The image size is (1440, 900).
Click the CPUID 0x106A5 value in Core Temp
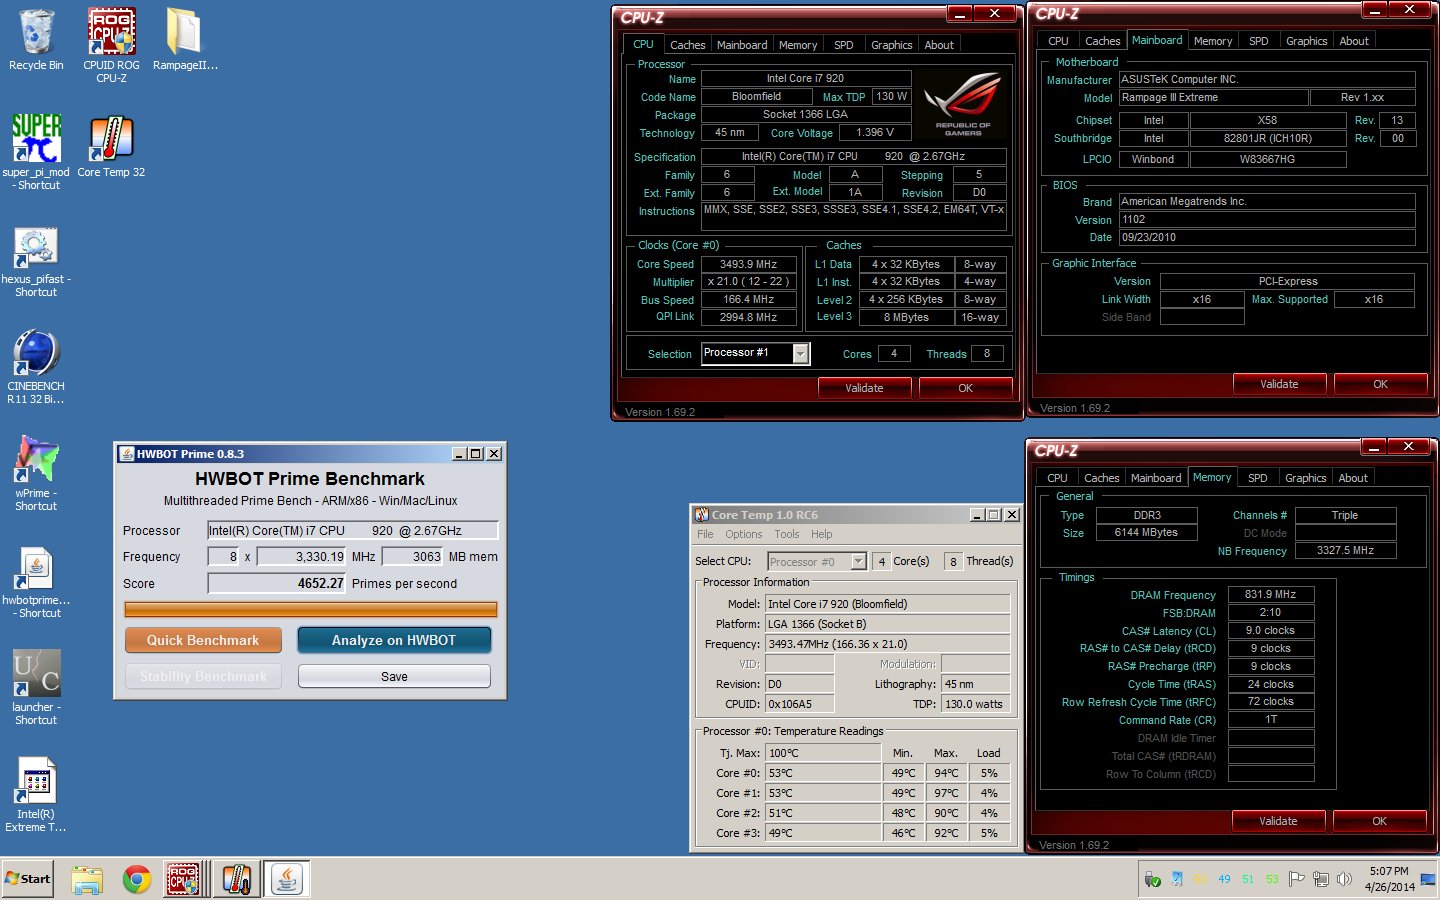[799, 704]
